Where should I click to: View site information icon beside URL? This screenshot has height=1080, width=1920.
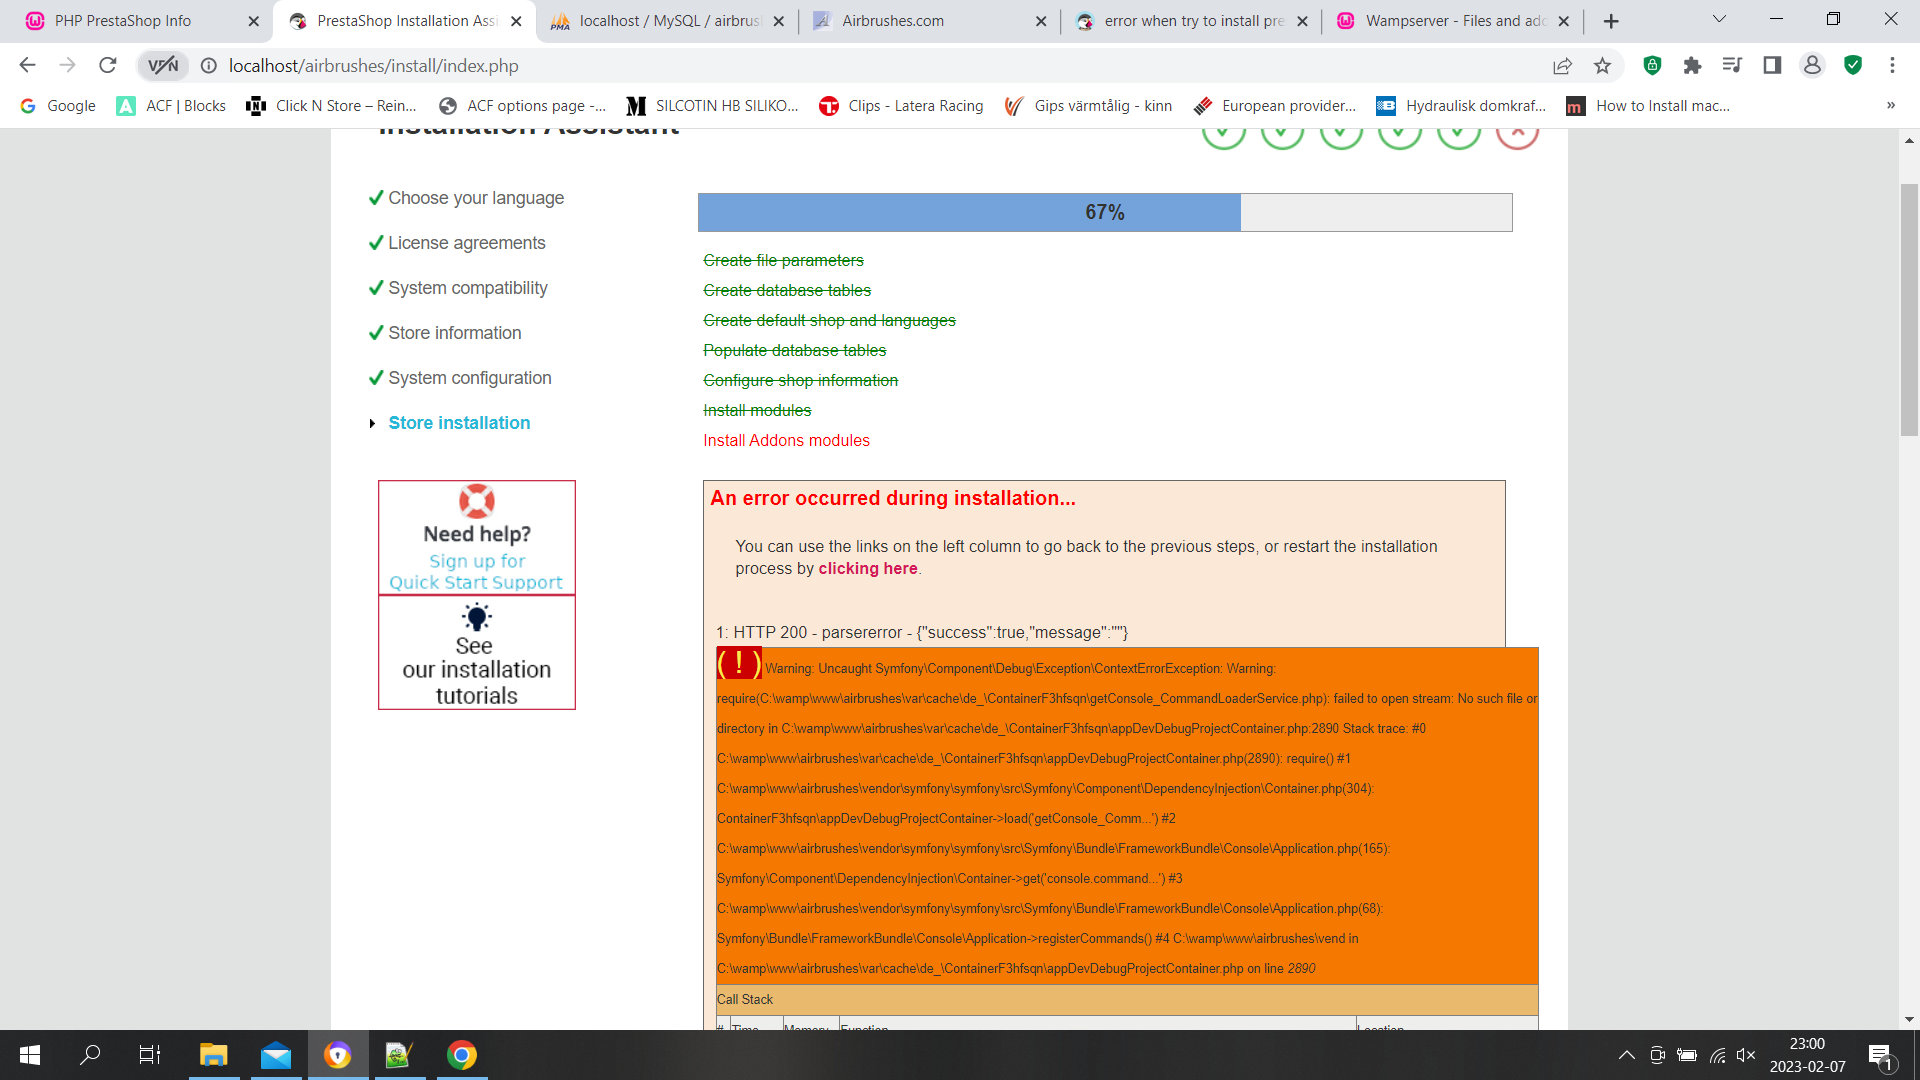[209, 65]
